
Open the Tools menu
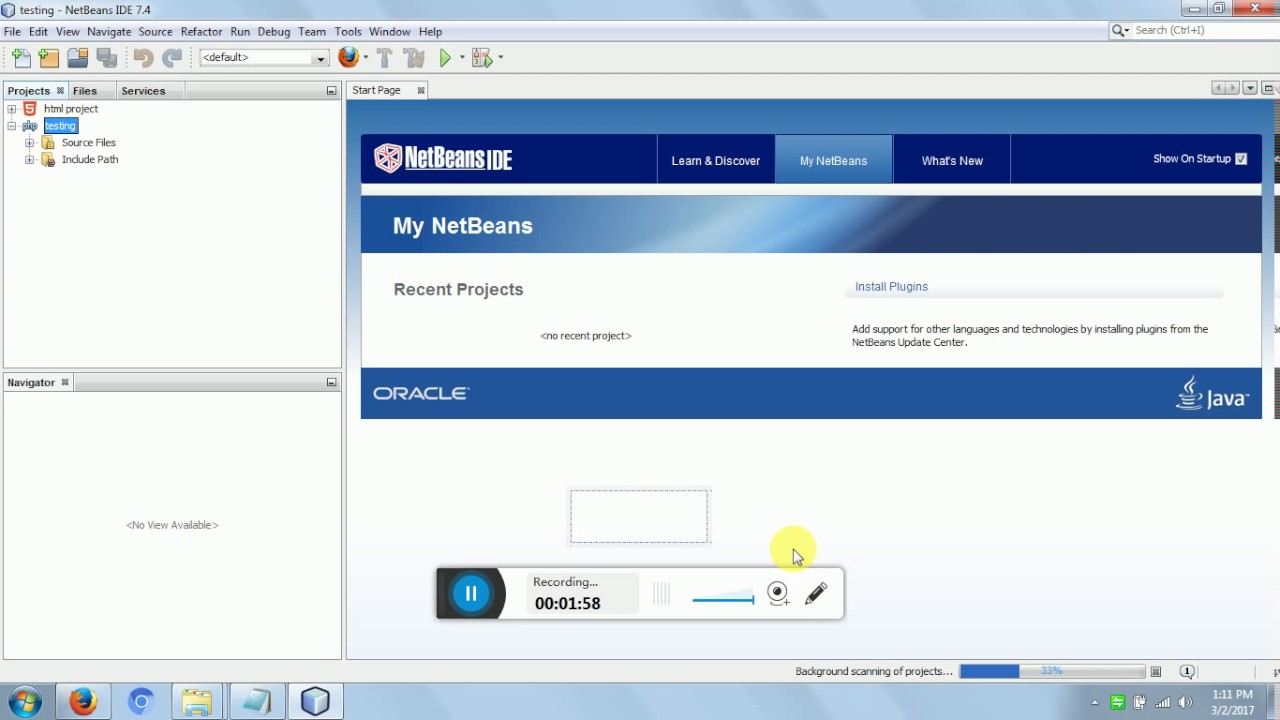[x=348, y=32]
